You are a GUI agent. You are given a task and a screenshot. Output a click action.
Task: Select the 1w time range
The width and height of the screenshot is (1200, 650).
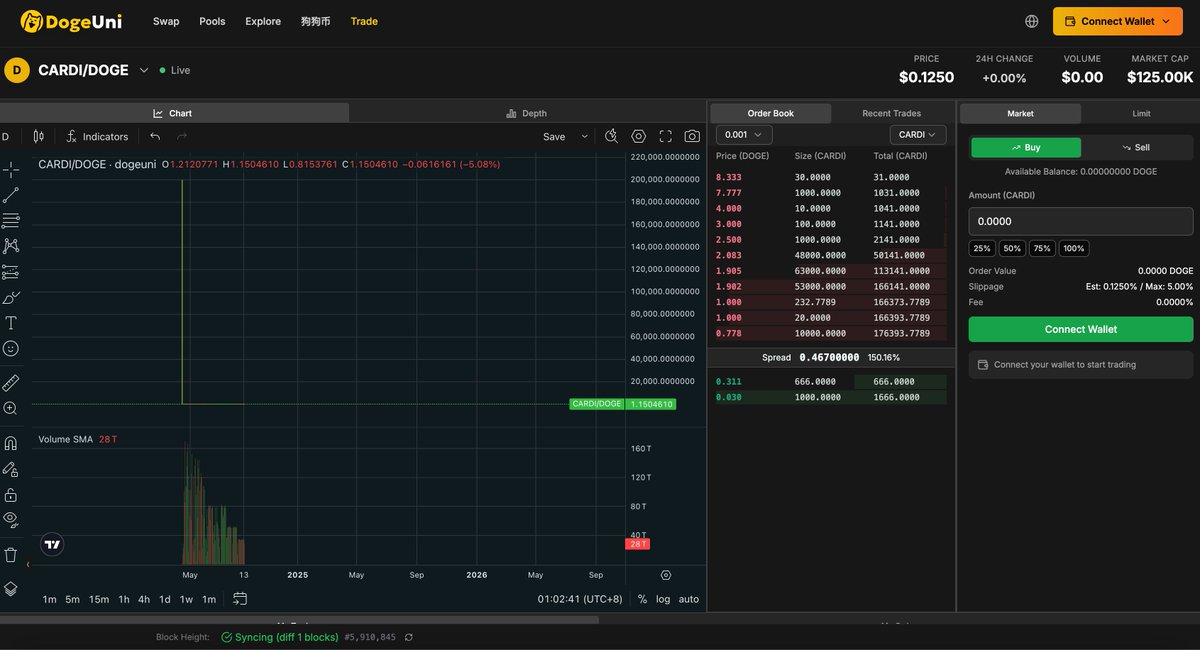[x=186, y=599]
